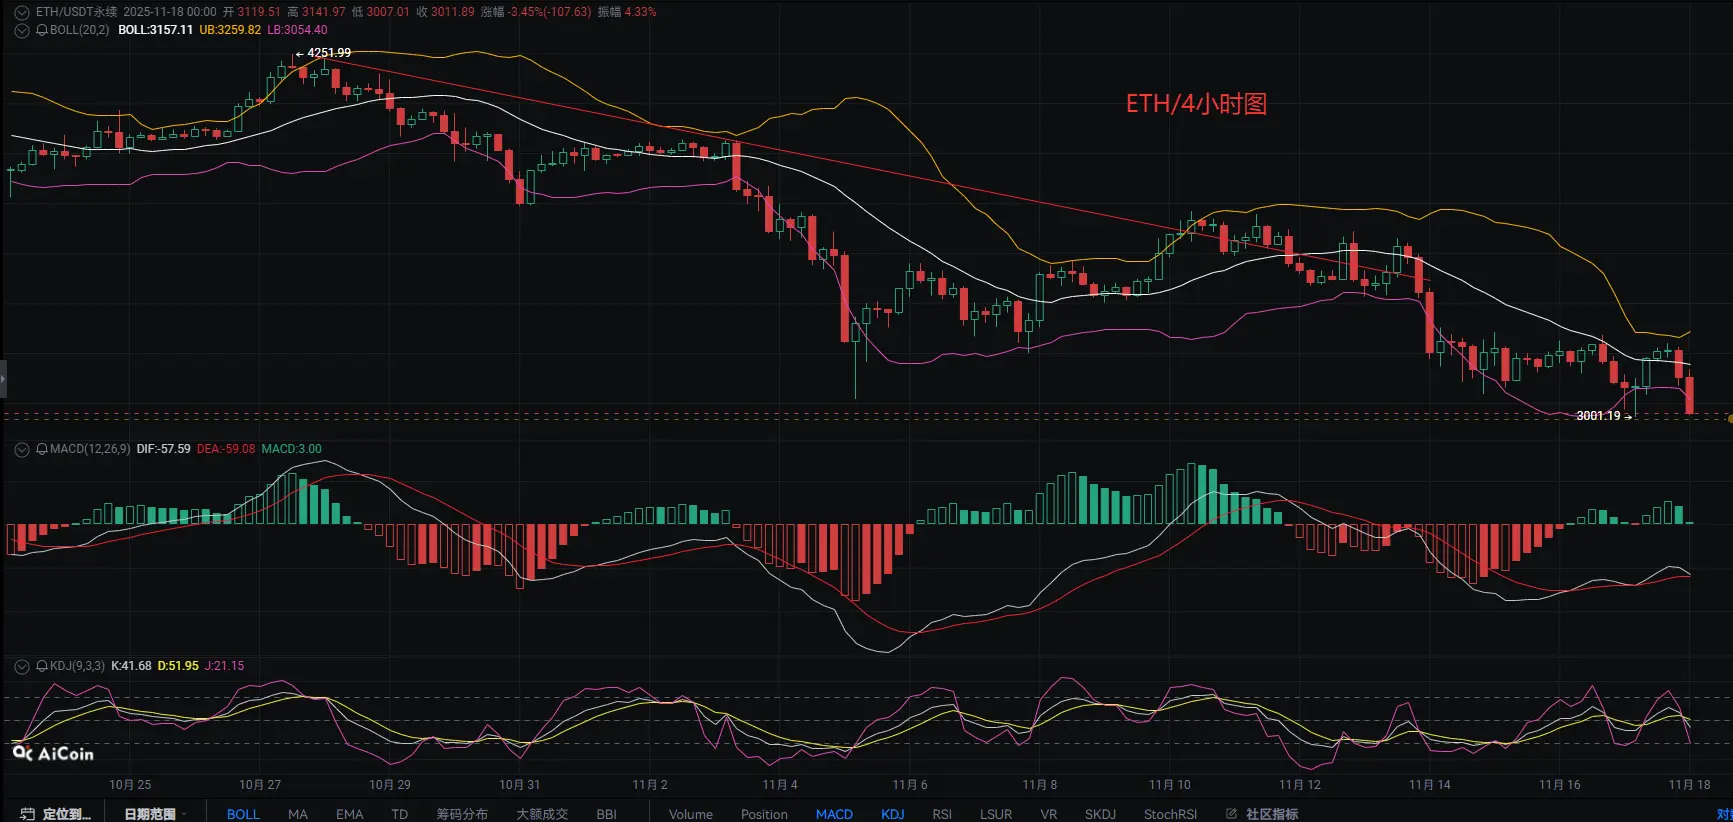
Task: Select the VR sub-indicator
Action: point(1049,814)
